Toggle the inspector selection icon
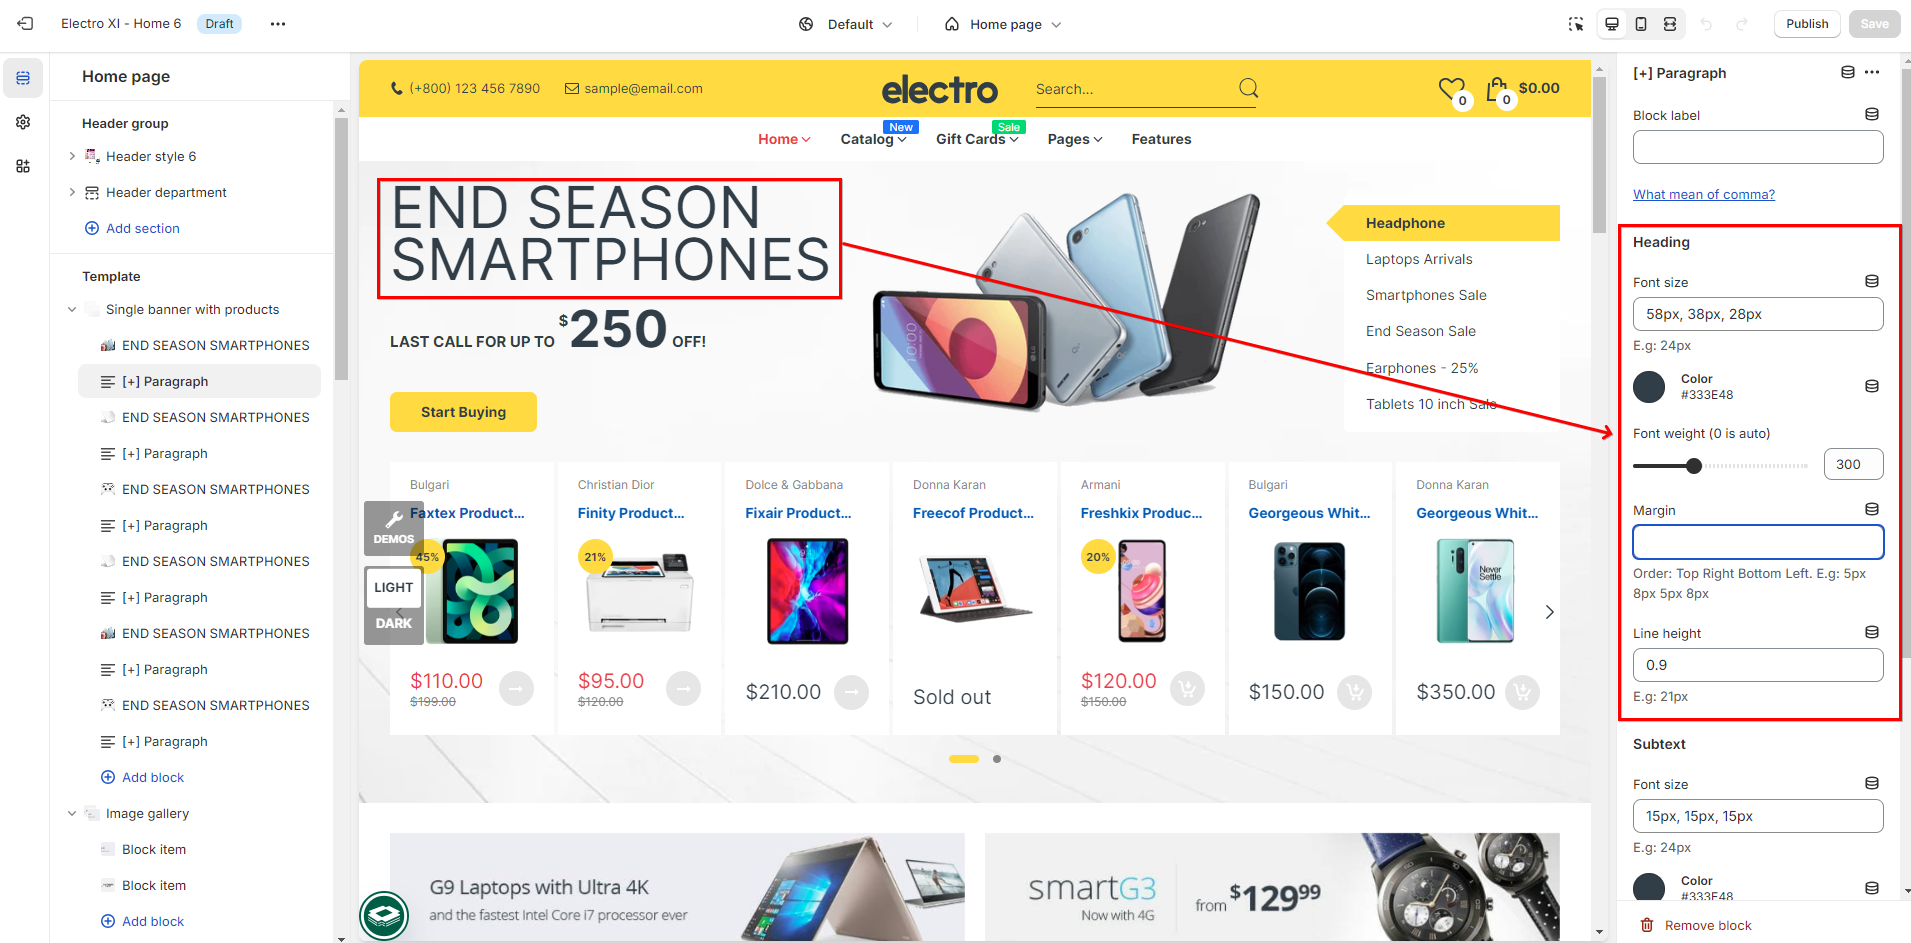The width and height of the screenshot is (1911, 943). point(1576,24)
